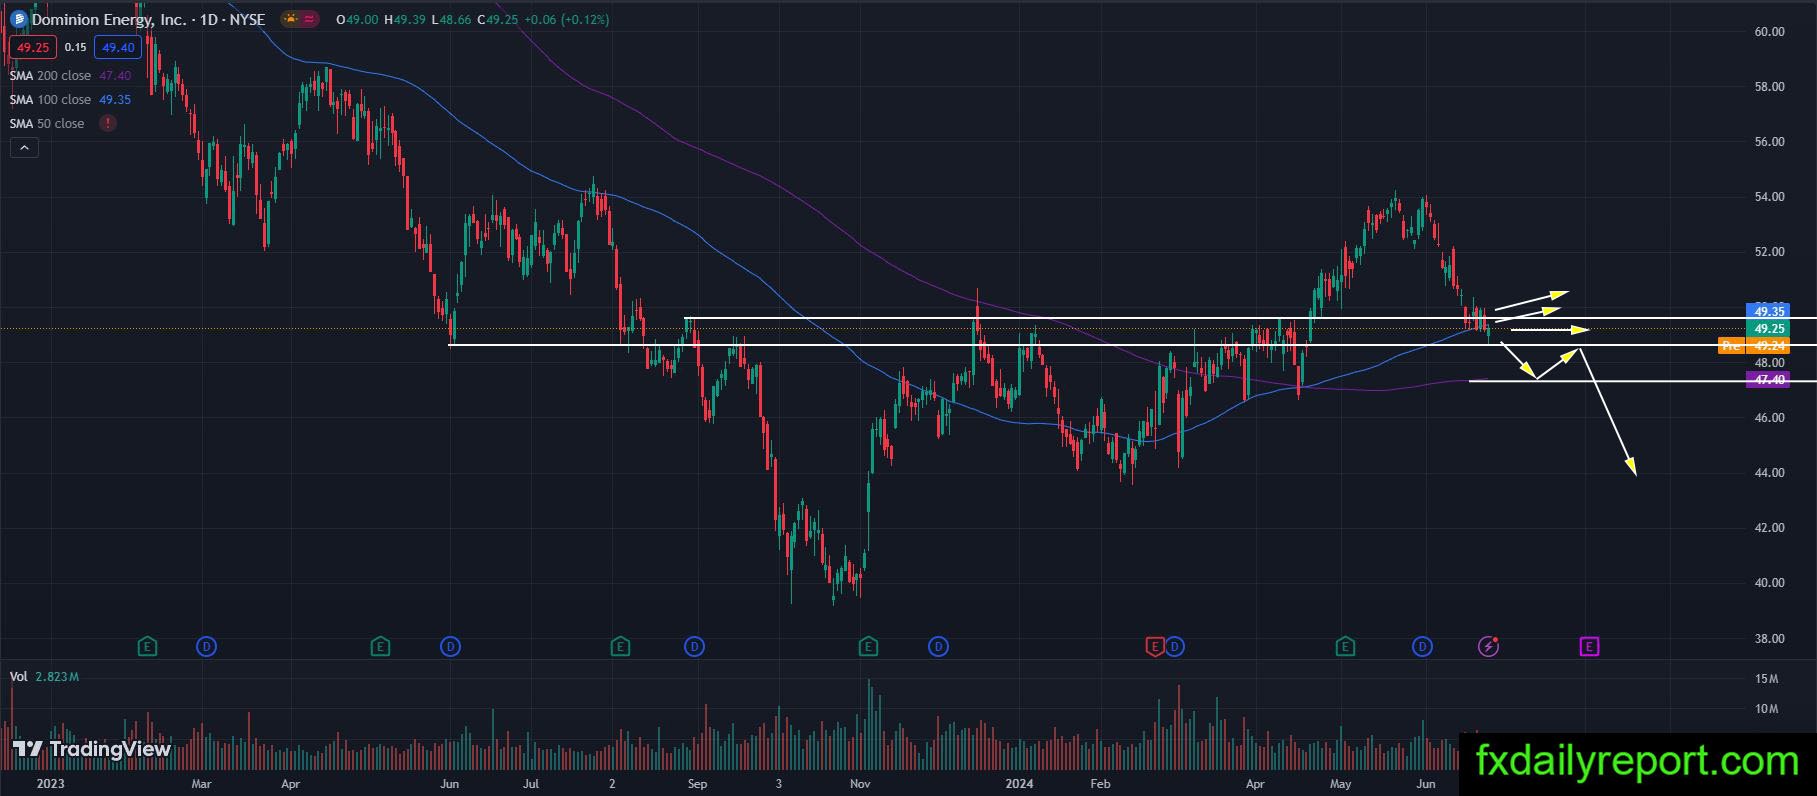Click the 60.00 price scale label
Screen dimensions: 1817x796
[1770, 32]
